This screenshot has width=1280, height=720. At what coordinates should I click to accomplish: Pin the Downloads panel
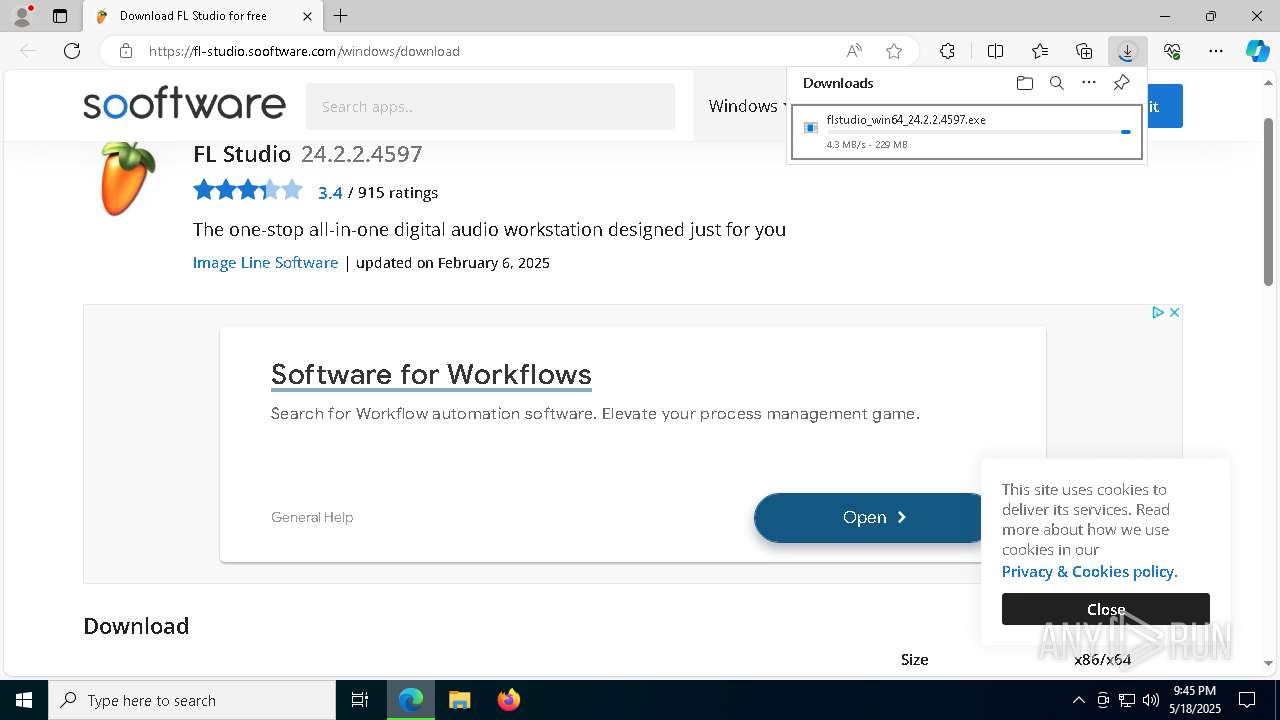click(x=1121, y=83)
